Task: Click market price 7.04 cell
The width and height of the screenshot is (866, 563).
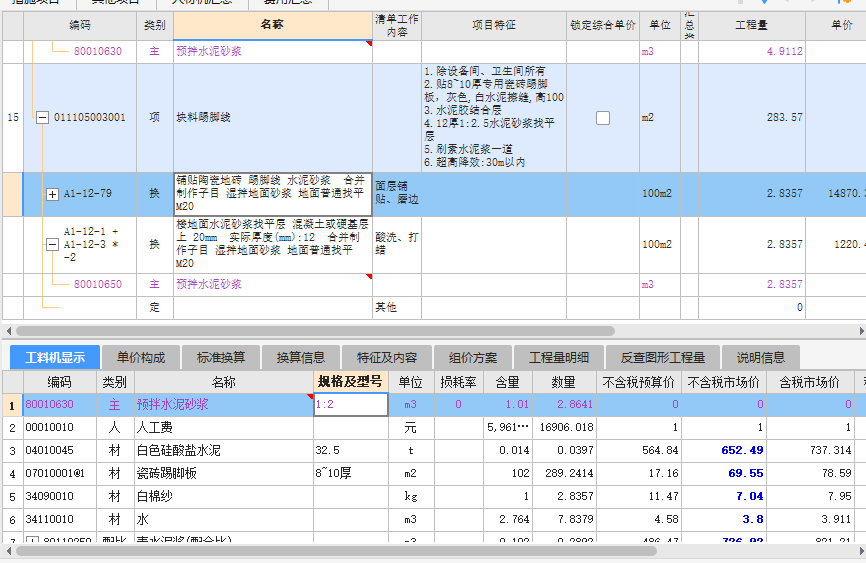Action: coord(724,497)
